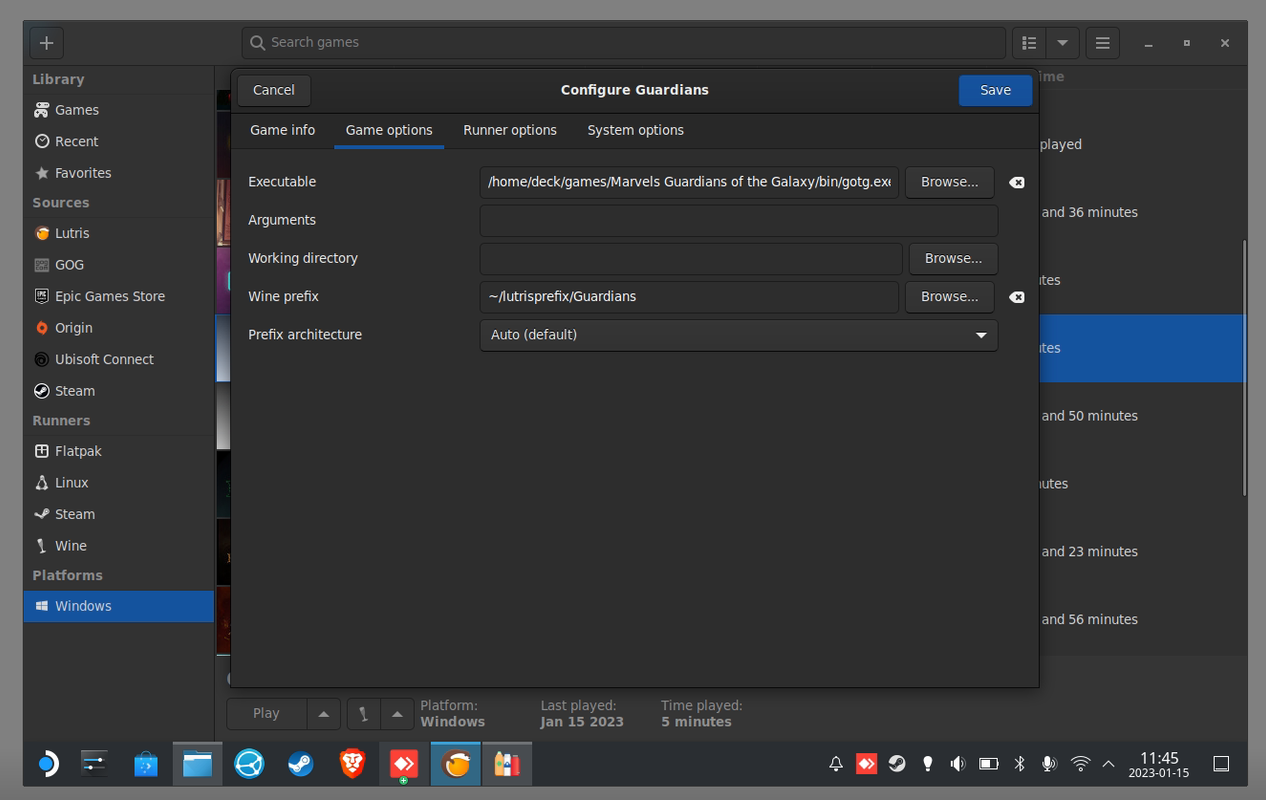Screen dimensions: 1266x800
Task: Open the notifications bell in tray
Action: pyautogui.click(x=836, y=764)
